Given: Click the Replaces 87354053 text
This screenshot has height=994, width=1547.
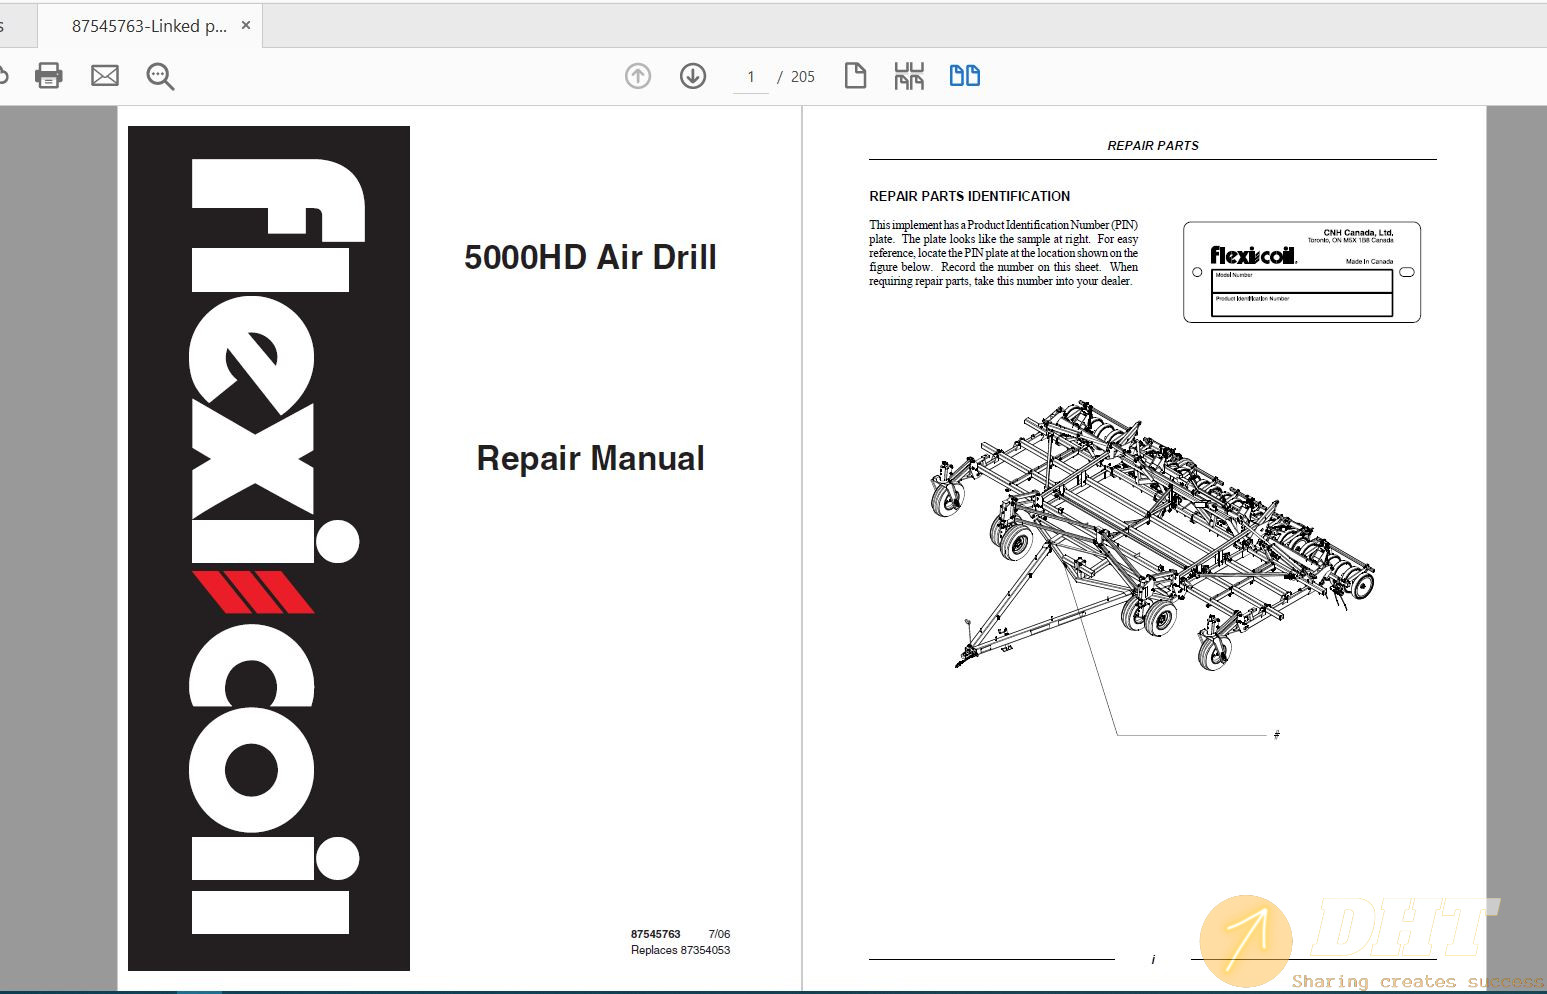Looking at the screenshot, I should click(x=681, y=950).
